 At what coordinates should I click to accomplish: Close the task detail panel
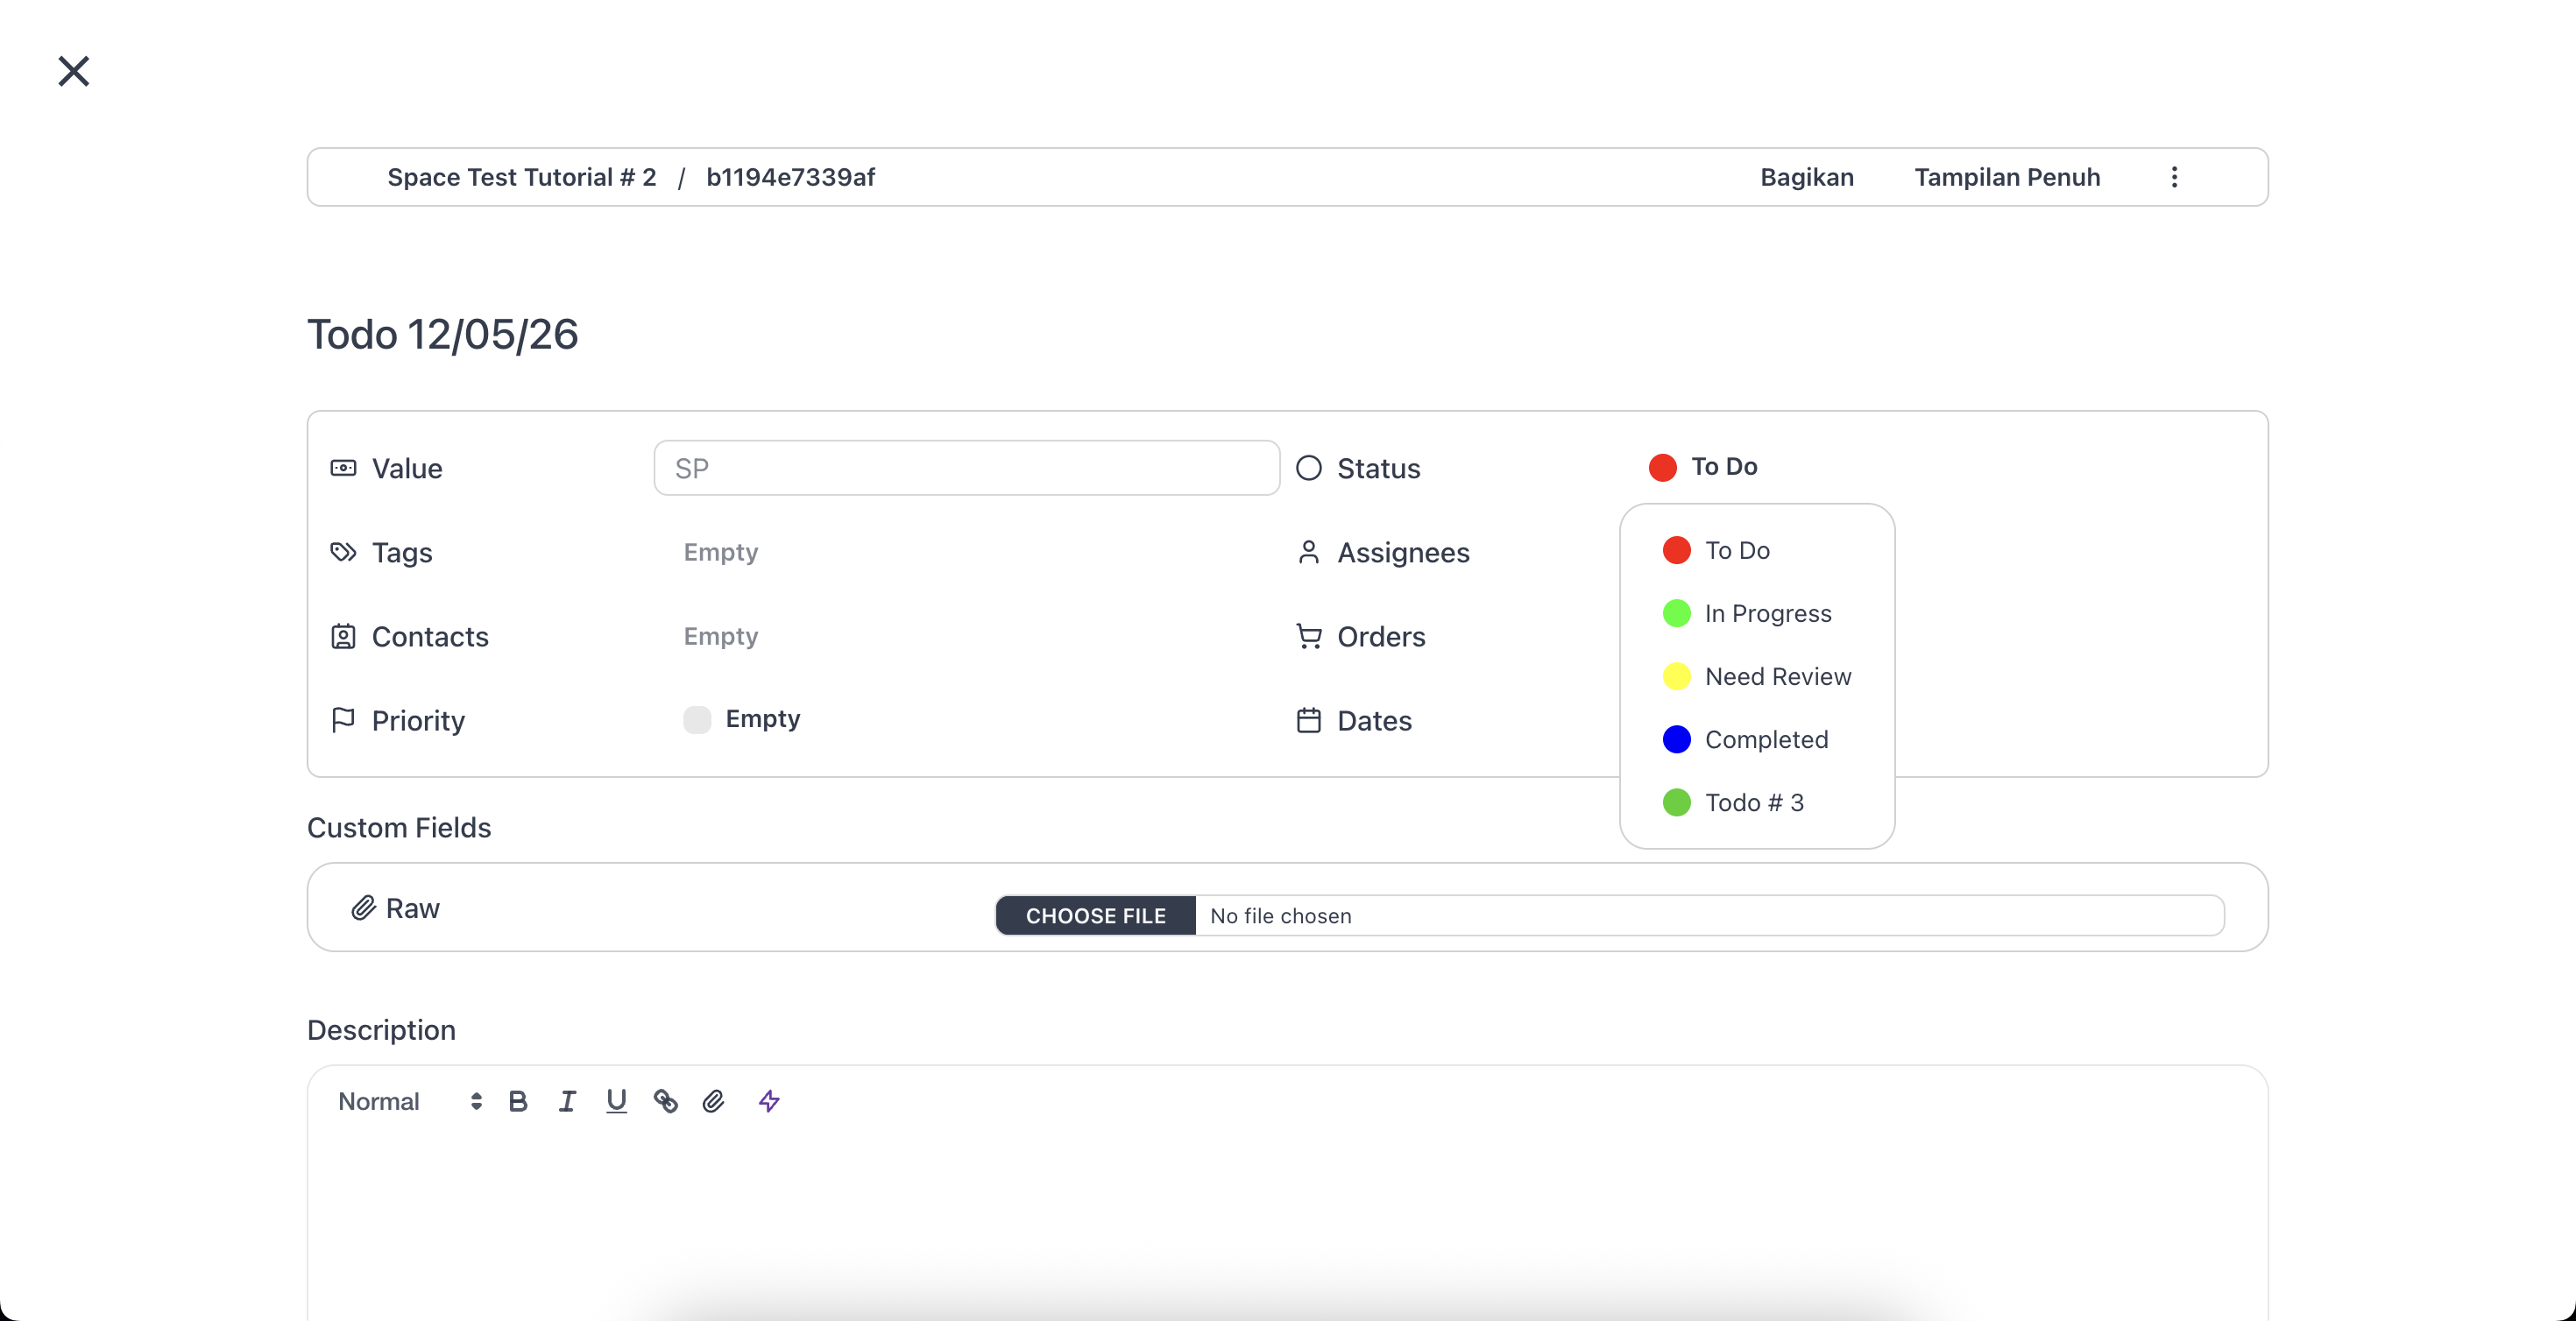(x=73, y=71)
